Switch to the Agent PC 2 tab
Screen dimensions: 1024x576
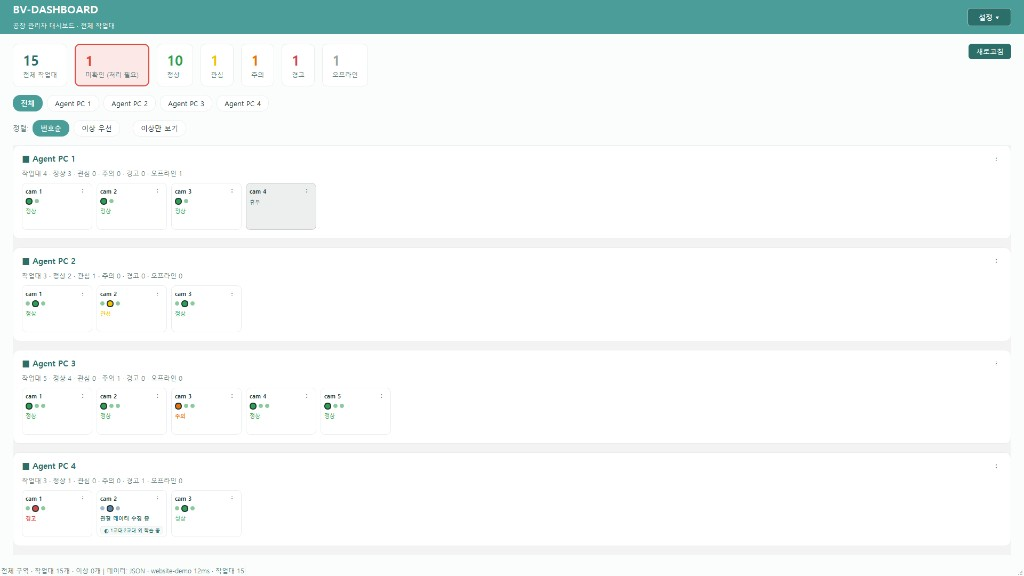(x=129, y=103)
